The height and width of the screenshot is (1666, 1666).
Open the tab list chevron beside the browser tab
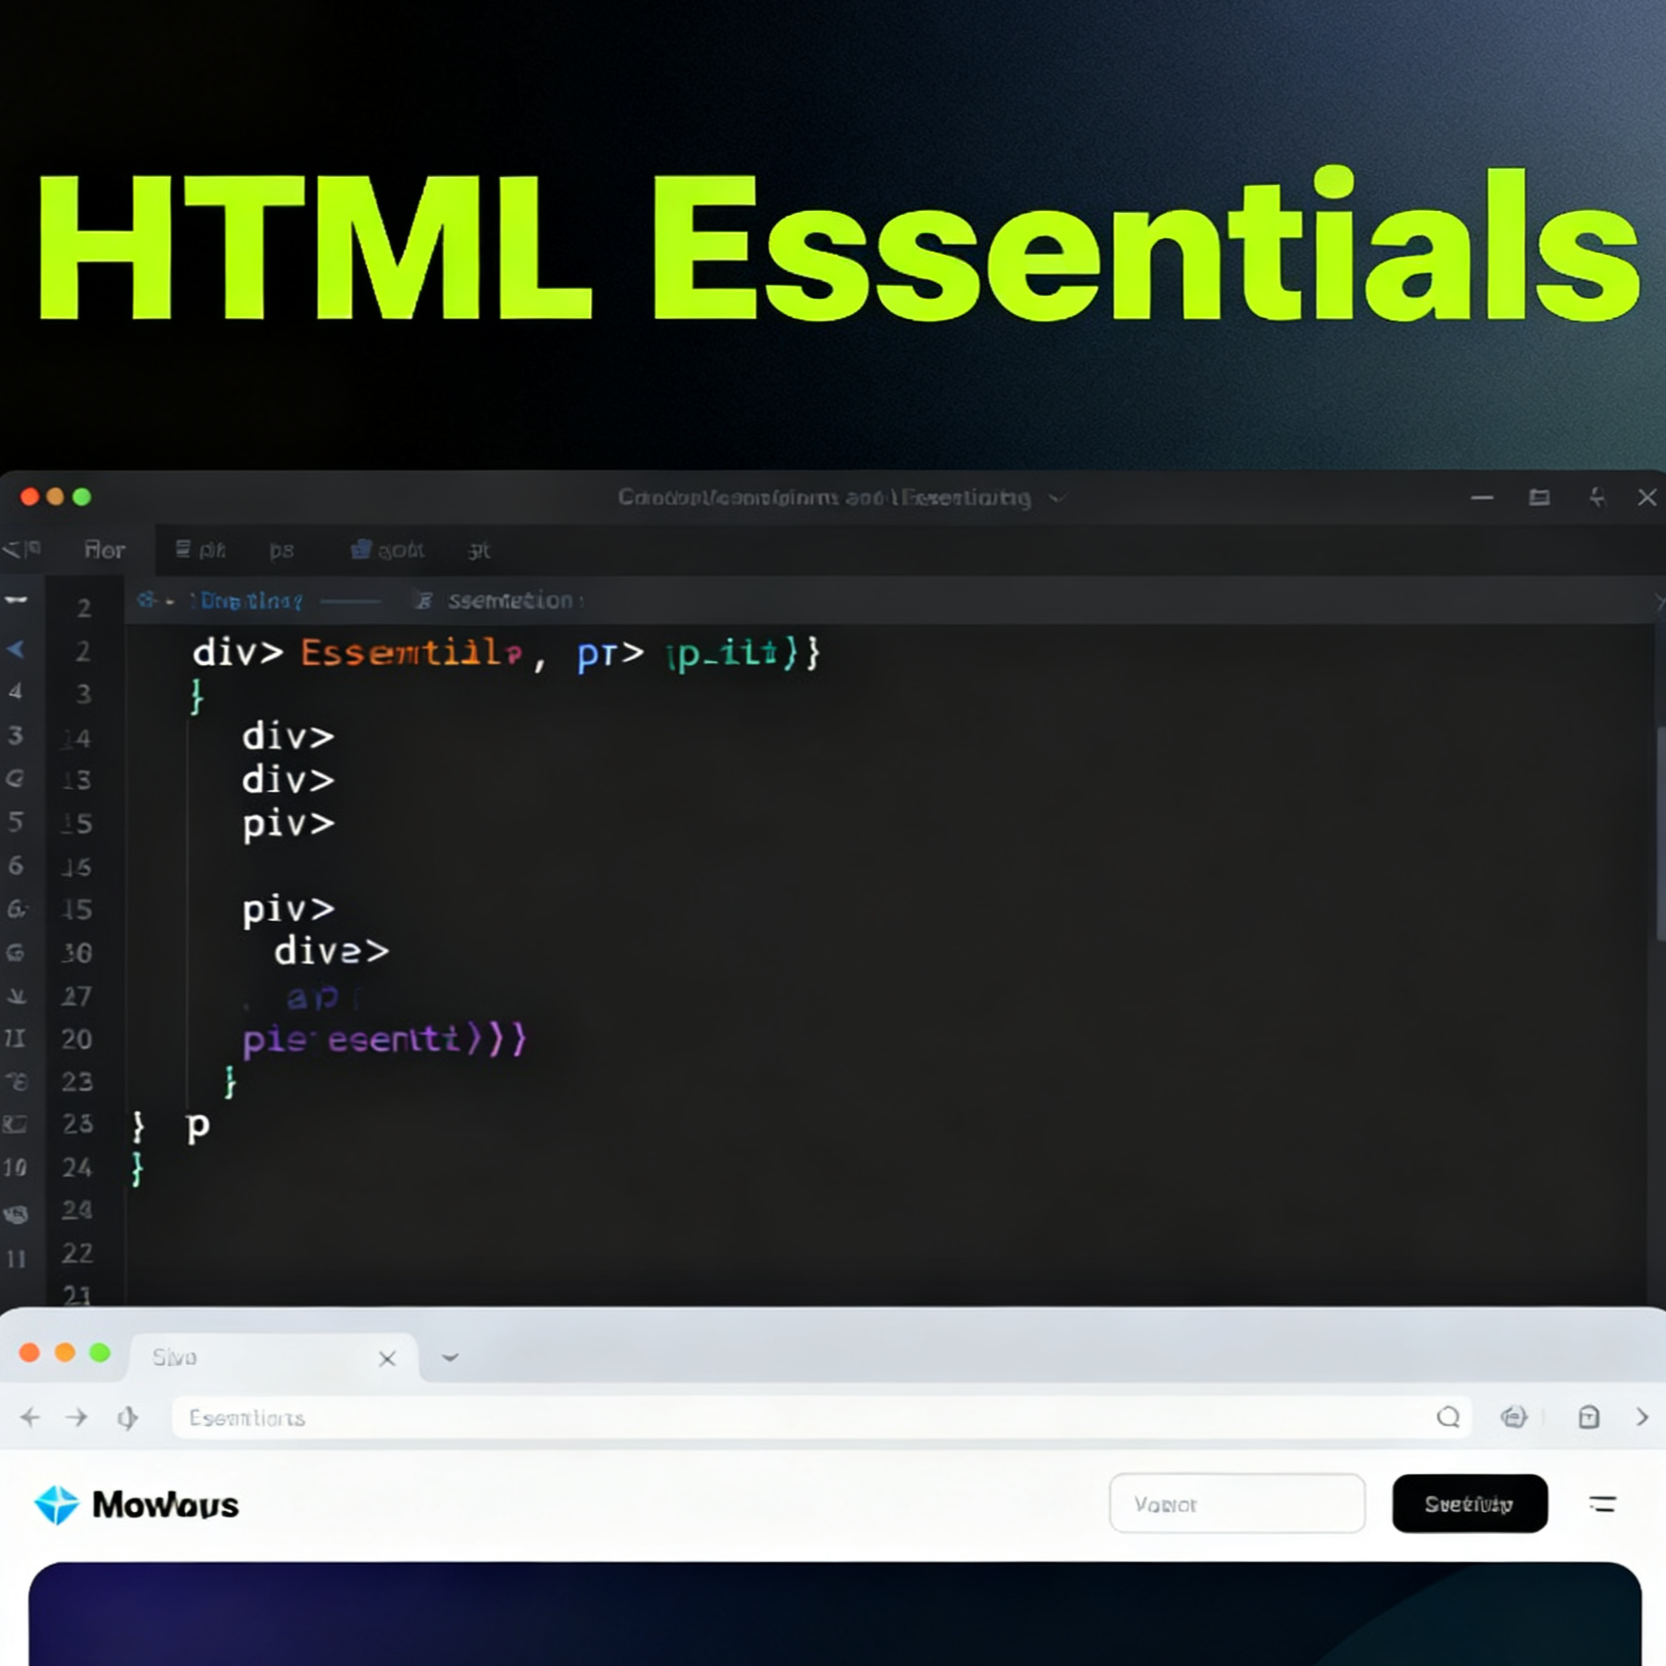click(450, 1357)
